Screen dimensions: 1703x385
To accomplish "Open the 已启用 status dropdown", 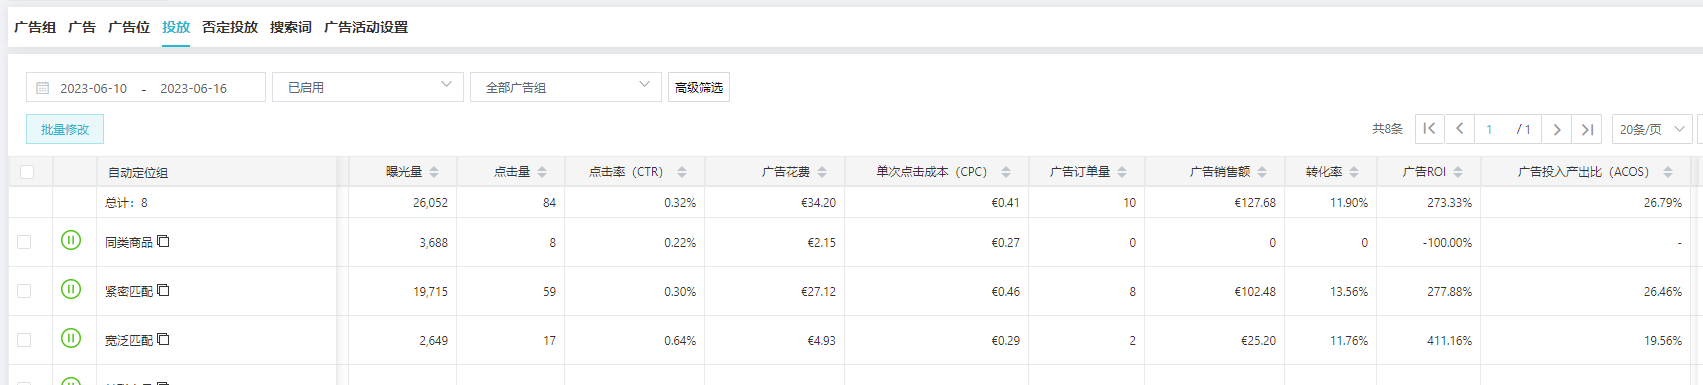I will 368,87.
